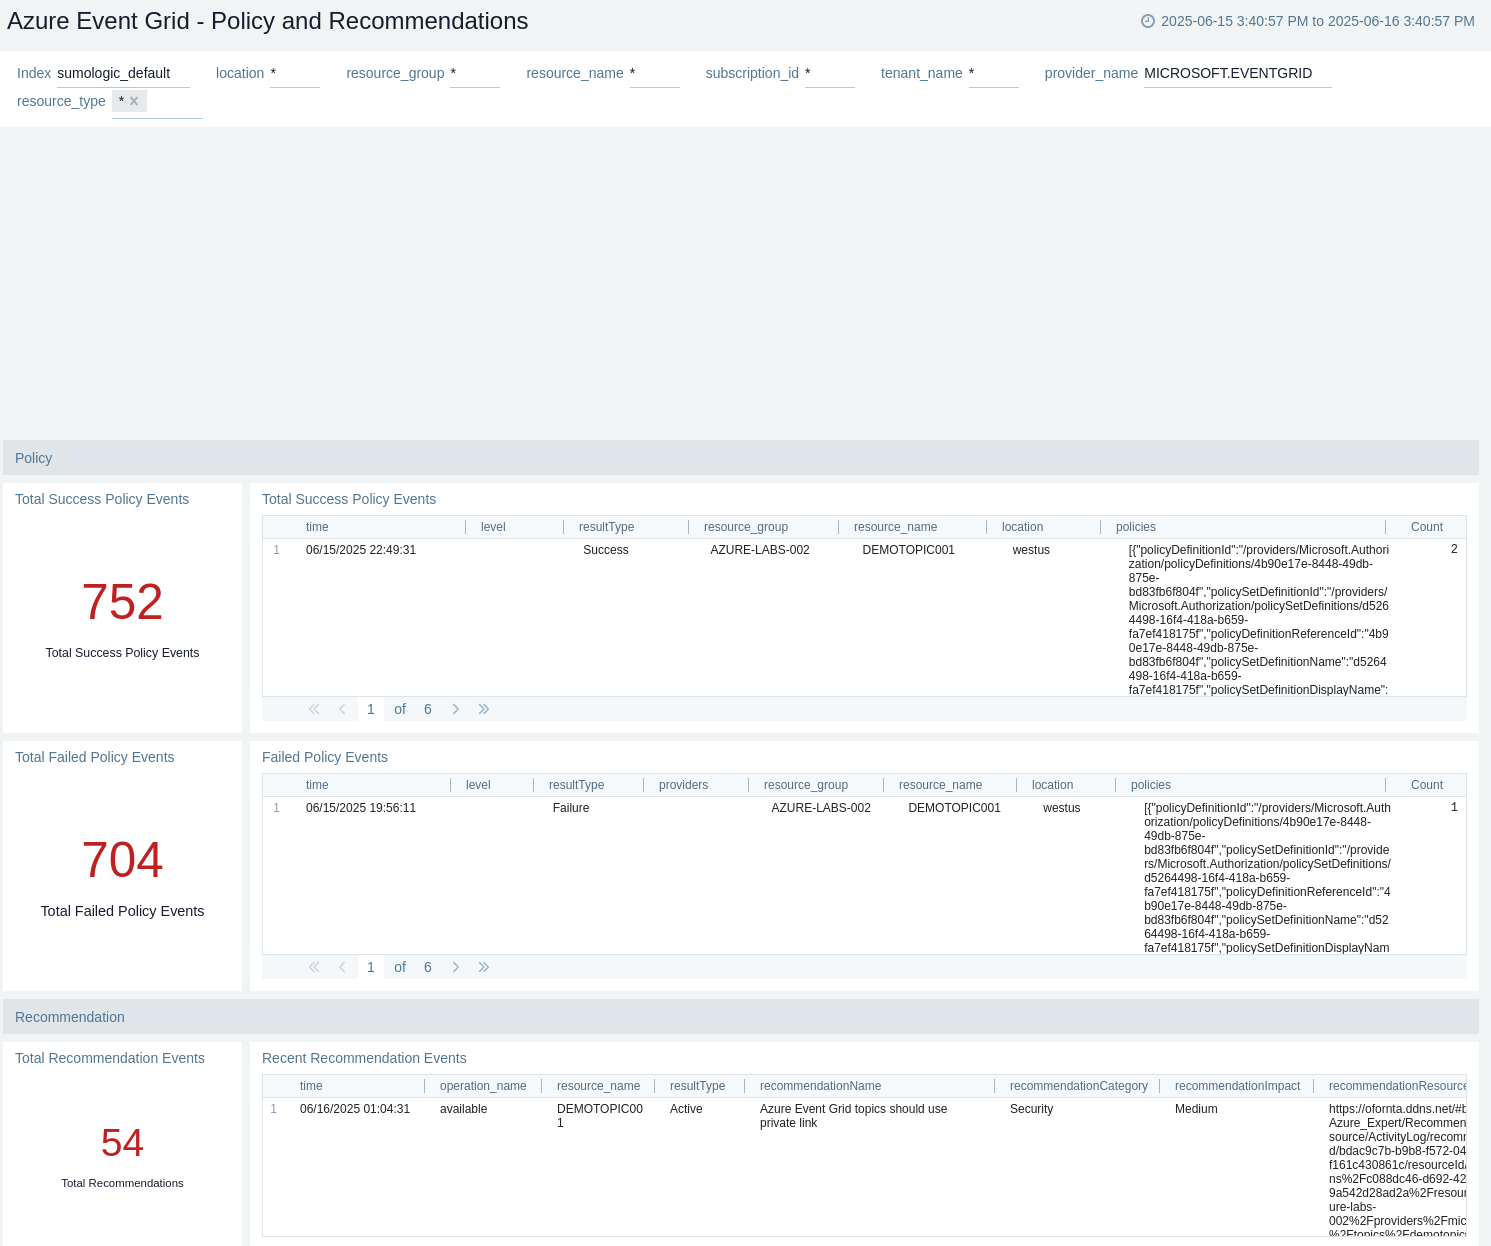Viewport: 1491px width, 1246px height.
Task: Click the 704 failed events value
Action: pyautogui.click(x=122, y=860)
